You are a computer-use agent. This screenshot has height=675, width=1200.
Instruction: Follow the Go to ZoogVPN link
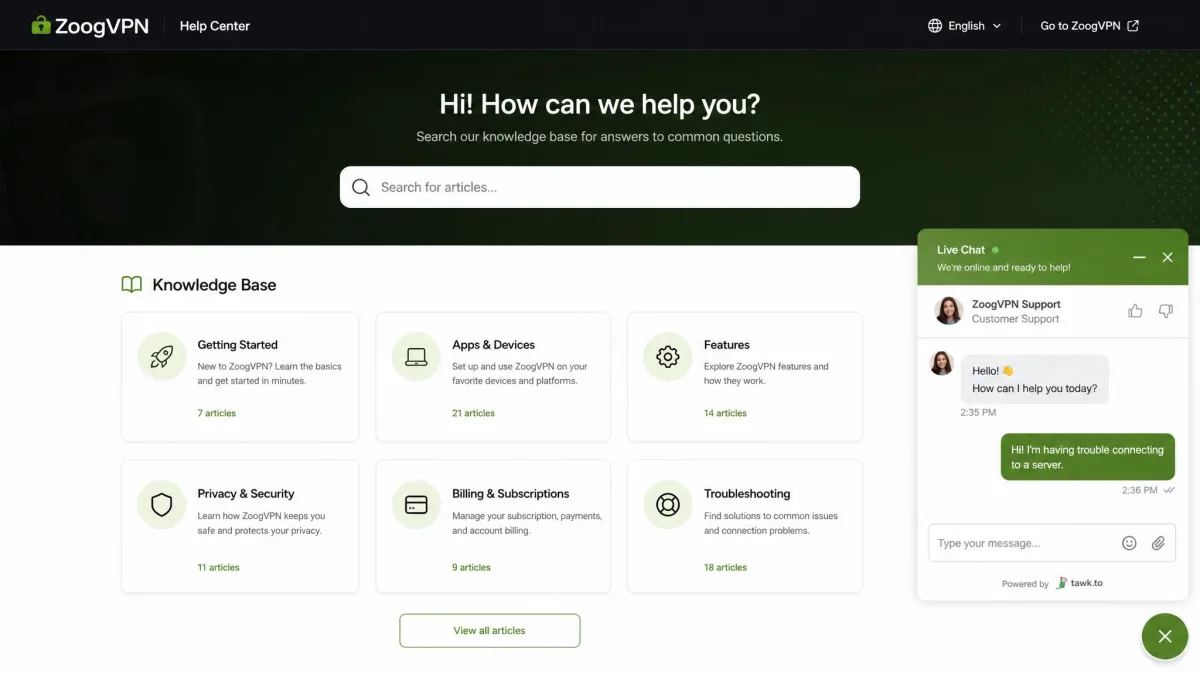[1090, 26]
